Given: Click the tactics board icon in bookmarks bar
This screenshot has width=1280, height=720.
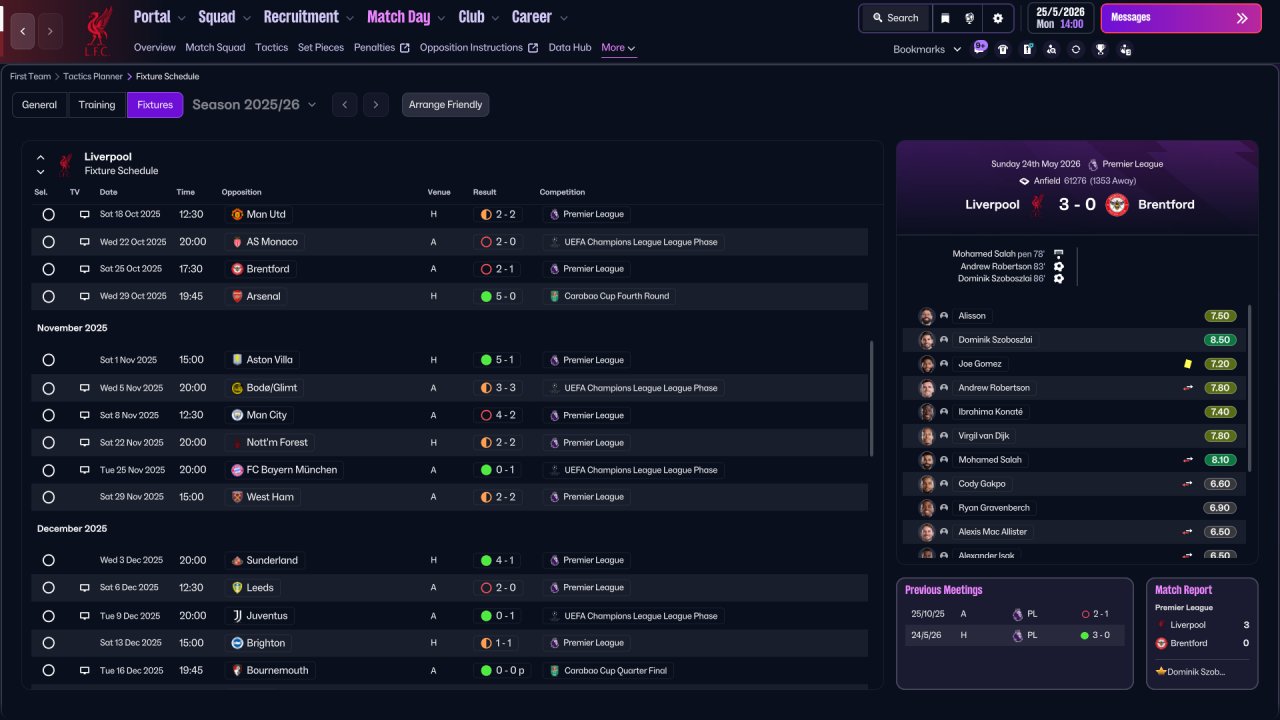Looking at the screenshot, I should pos(1027,49).
